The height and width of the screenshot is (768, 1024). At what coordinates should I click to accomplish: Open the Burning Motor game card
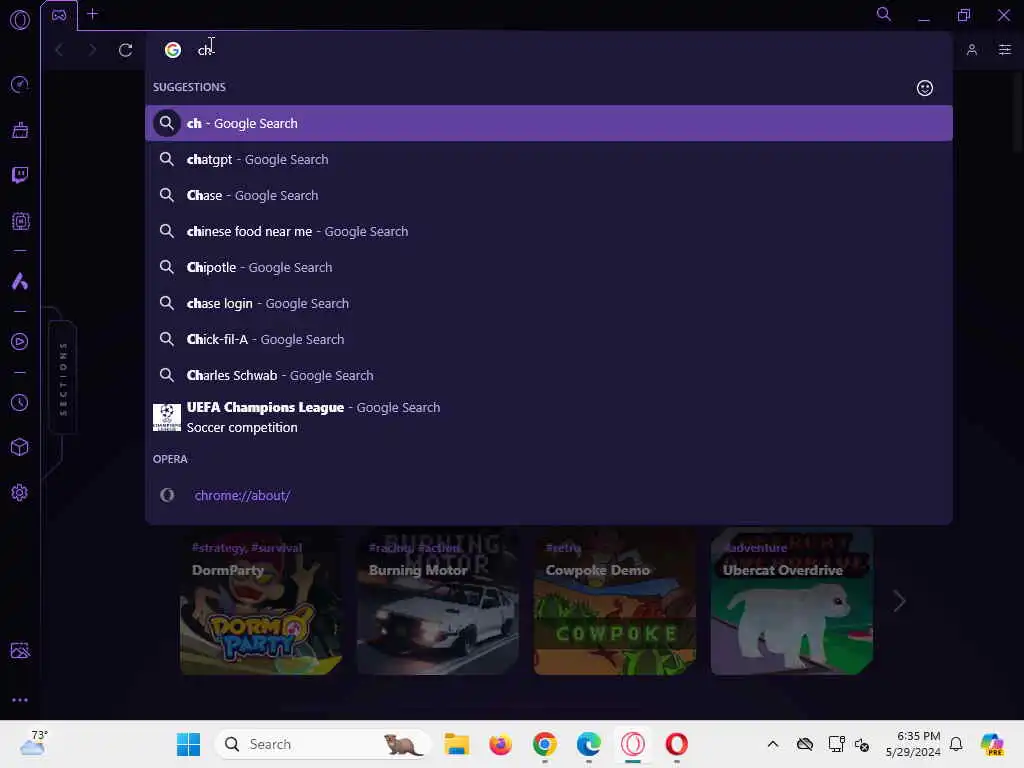point(438,601)
